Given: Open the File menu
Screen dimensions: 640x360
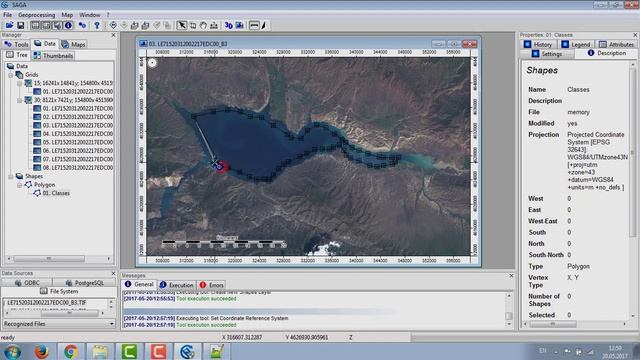Looking at the screenshot, I should point(7,15).
